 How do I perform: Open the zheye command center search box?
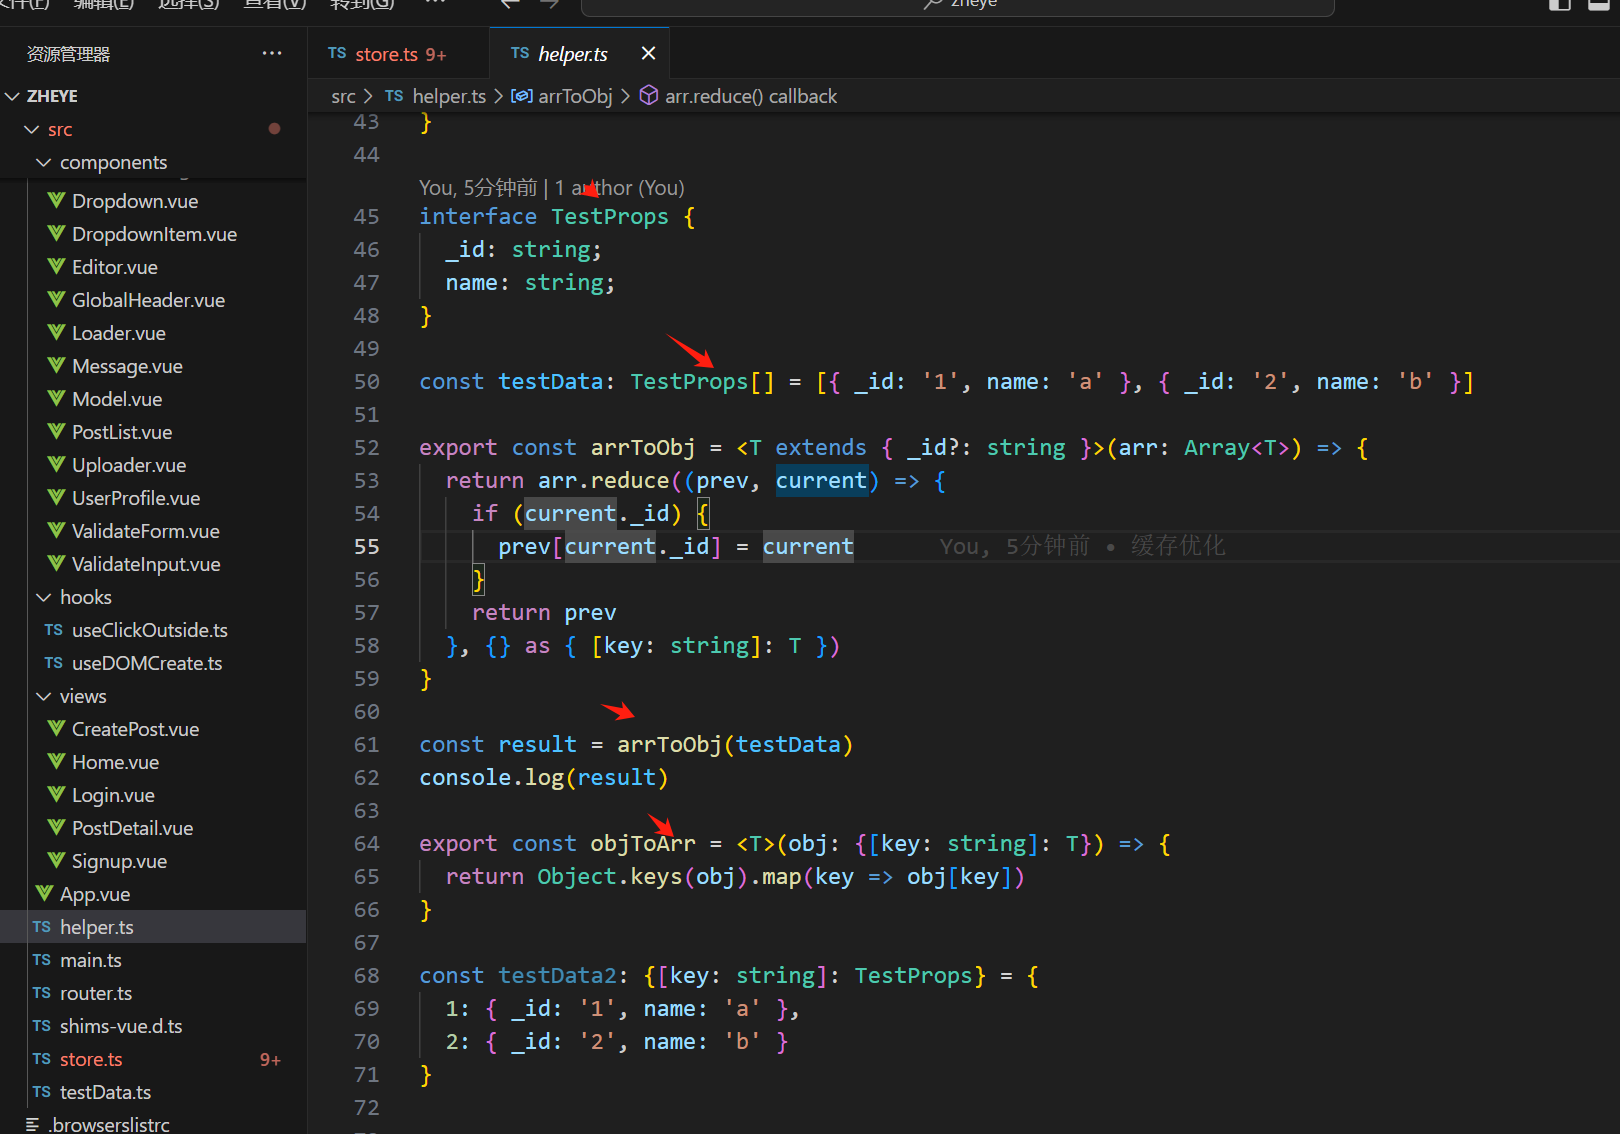957,5
